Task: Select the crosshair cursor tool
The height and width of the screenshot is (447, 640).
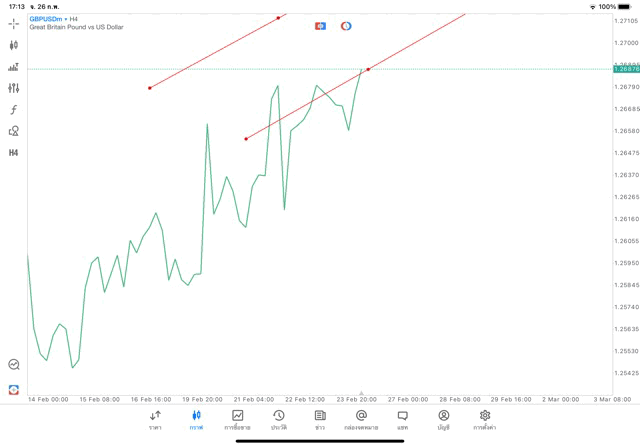Action: [14, 23]
